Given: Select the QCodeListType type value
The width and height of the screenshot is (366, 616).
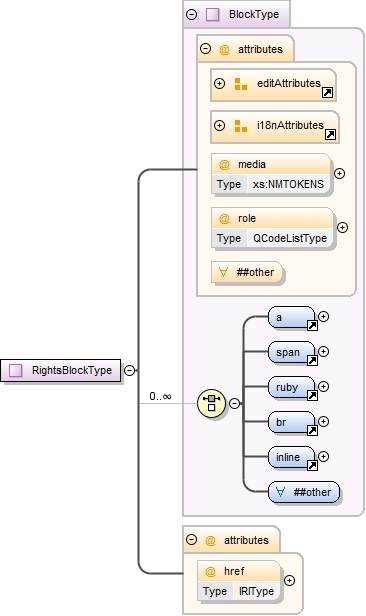Looking at the screenshot, I should click(x=290, y=238).
